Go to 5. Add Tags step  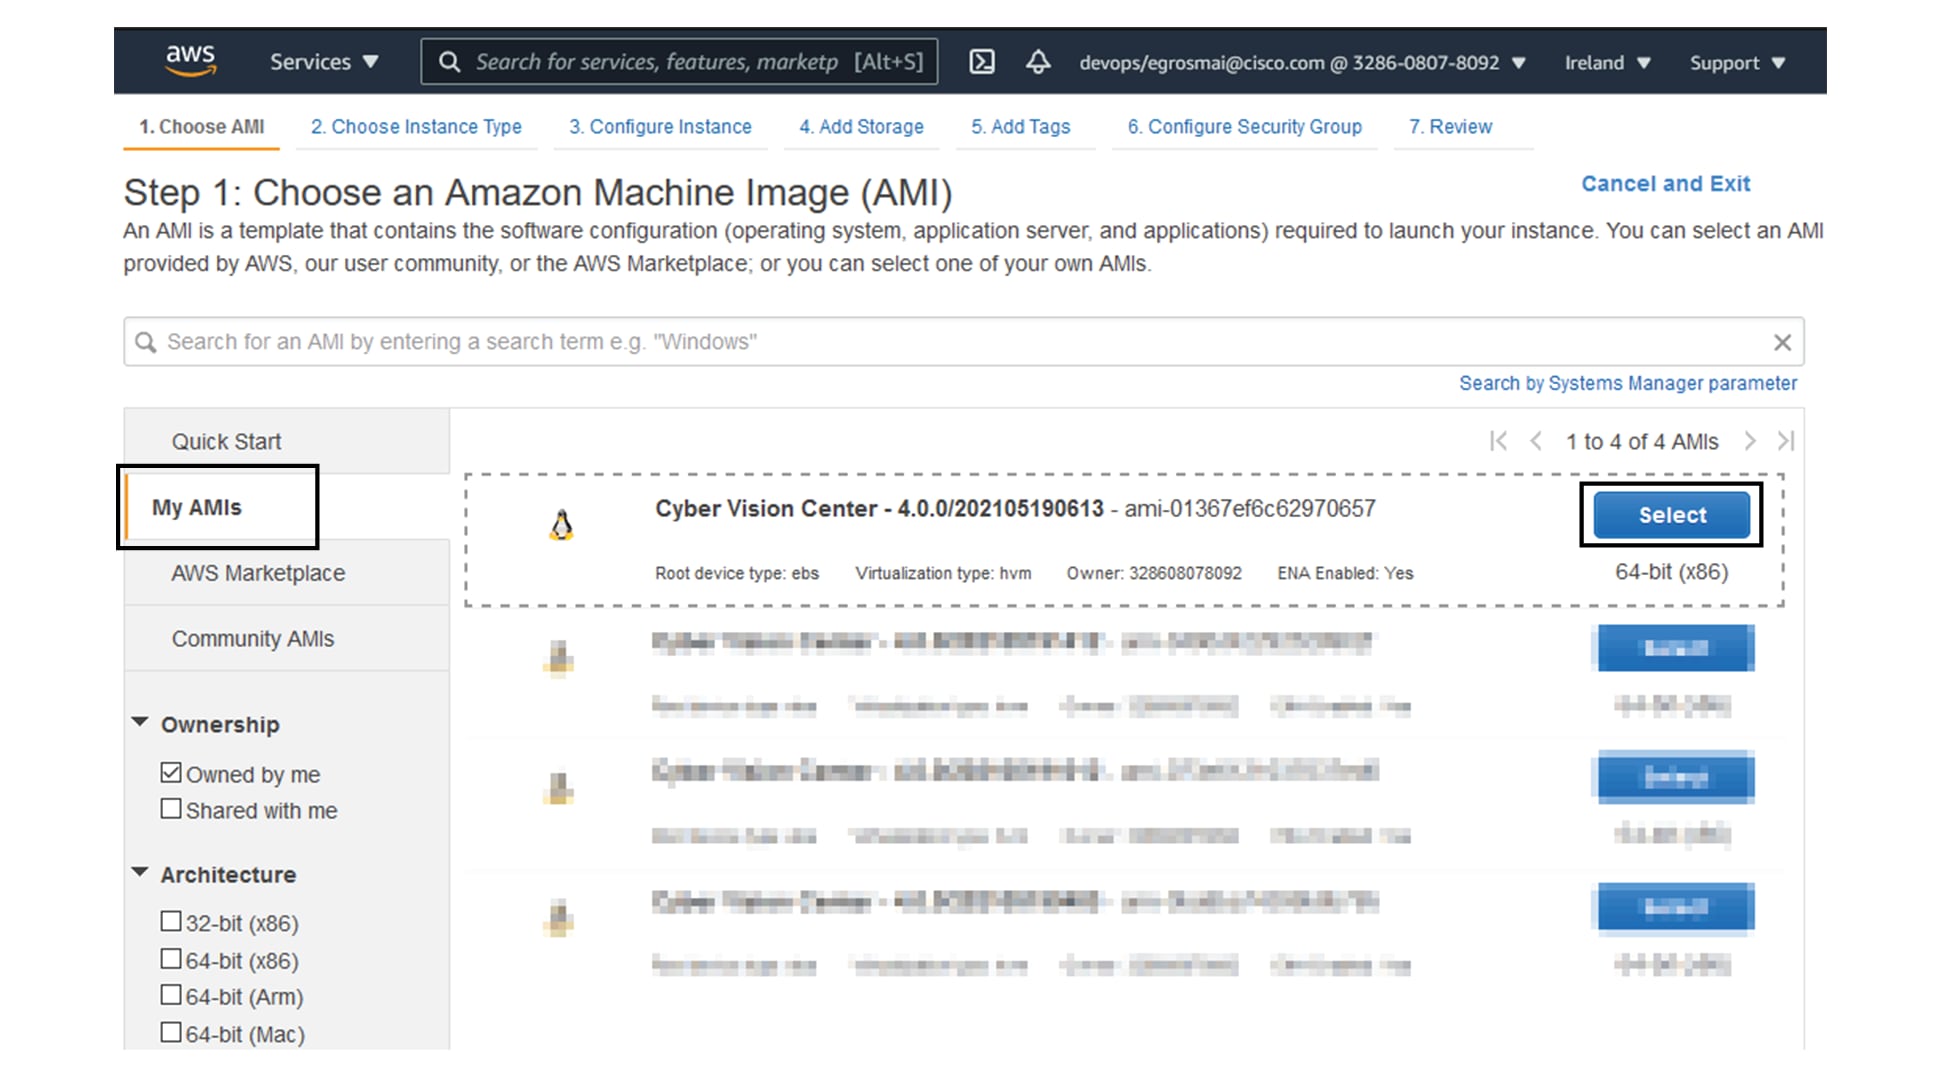(1020, 127)
